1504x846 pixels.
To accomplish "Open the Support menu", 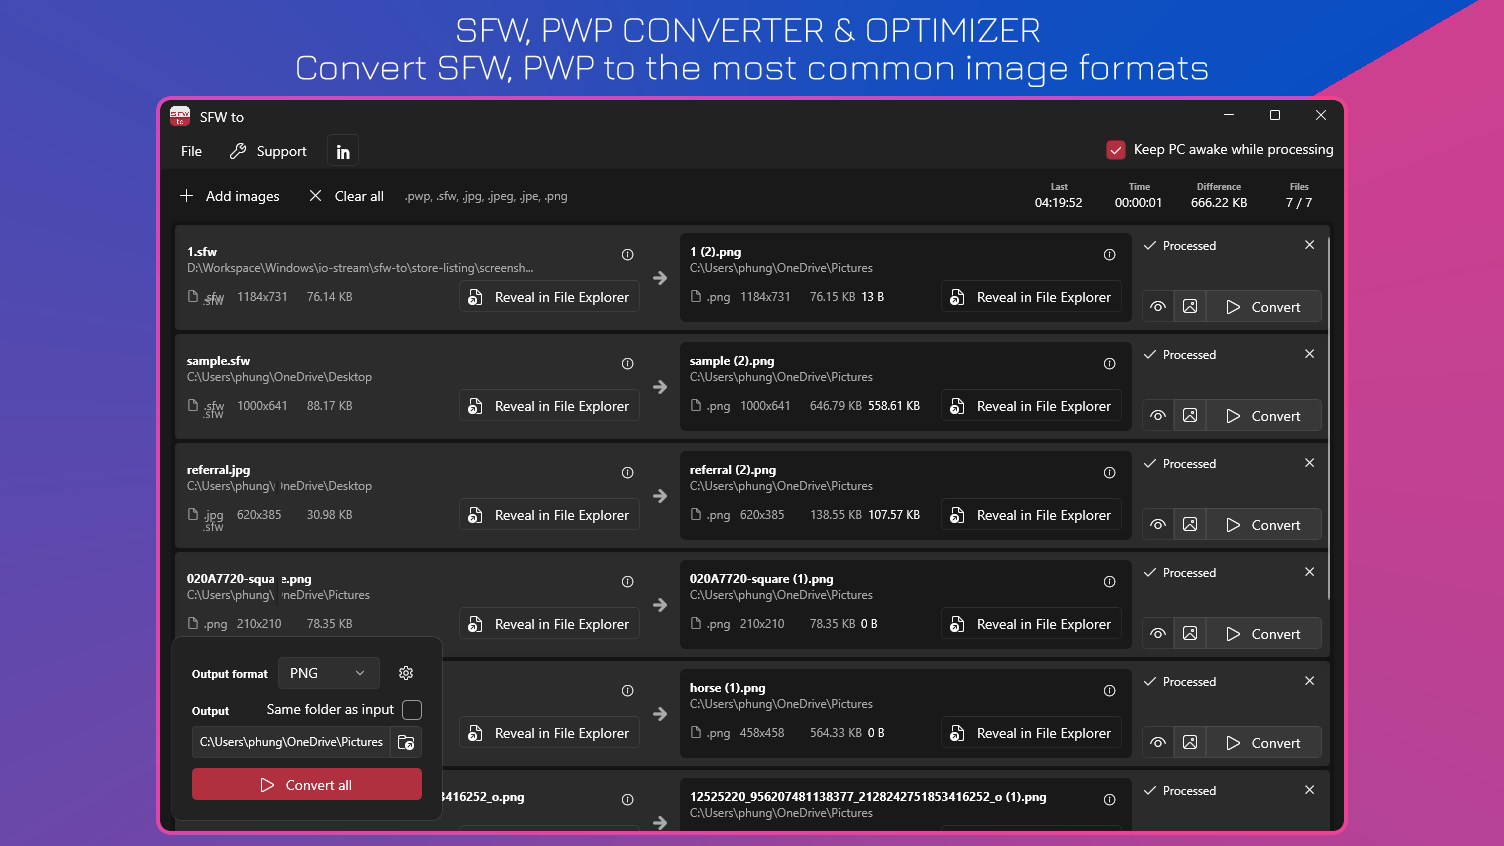I will click(x=268, y=151).
